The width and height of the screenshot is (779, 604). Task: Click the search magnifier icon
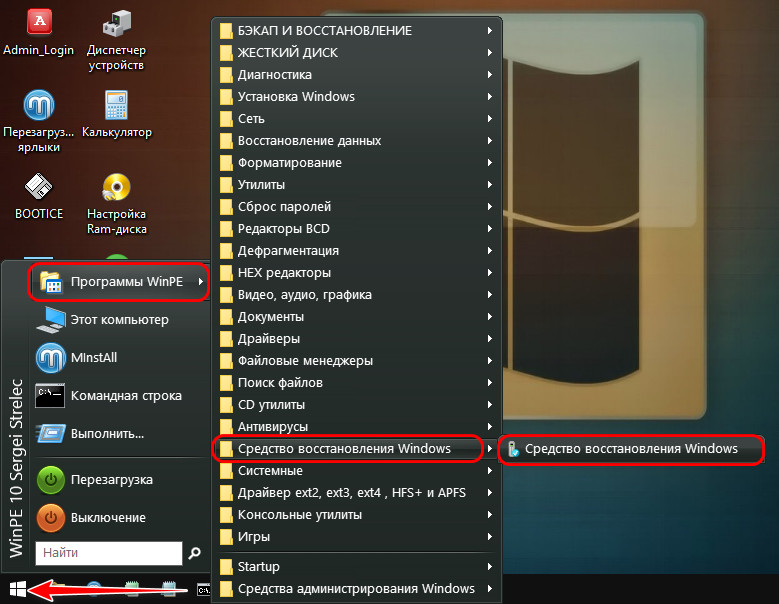[x=194, y=553]
